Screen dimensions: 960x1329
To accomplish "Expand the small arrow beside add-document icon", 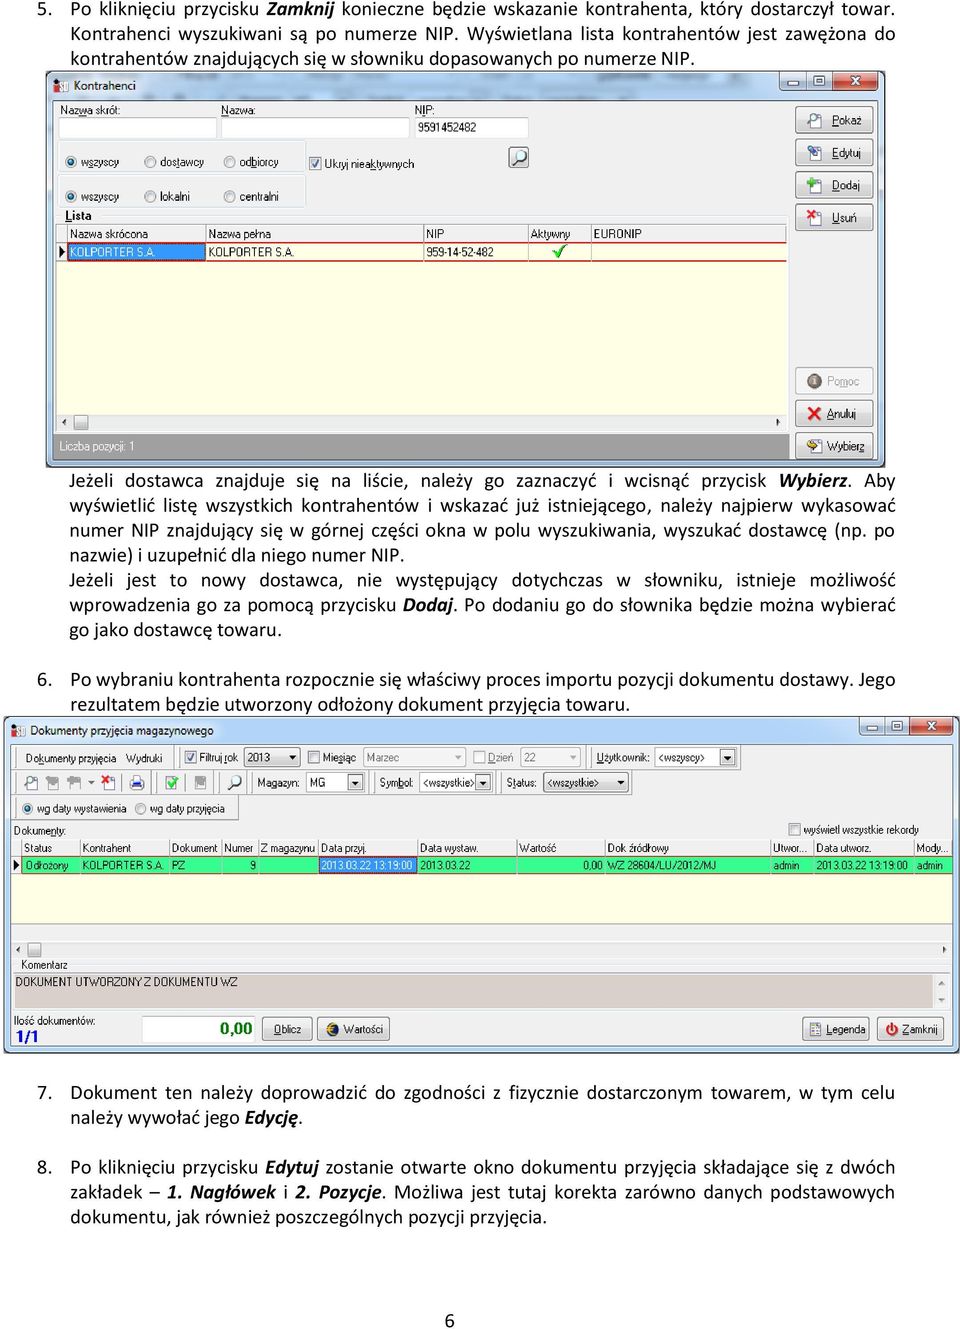I will [91, 782].
